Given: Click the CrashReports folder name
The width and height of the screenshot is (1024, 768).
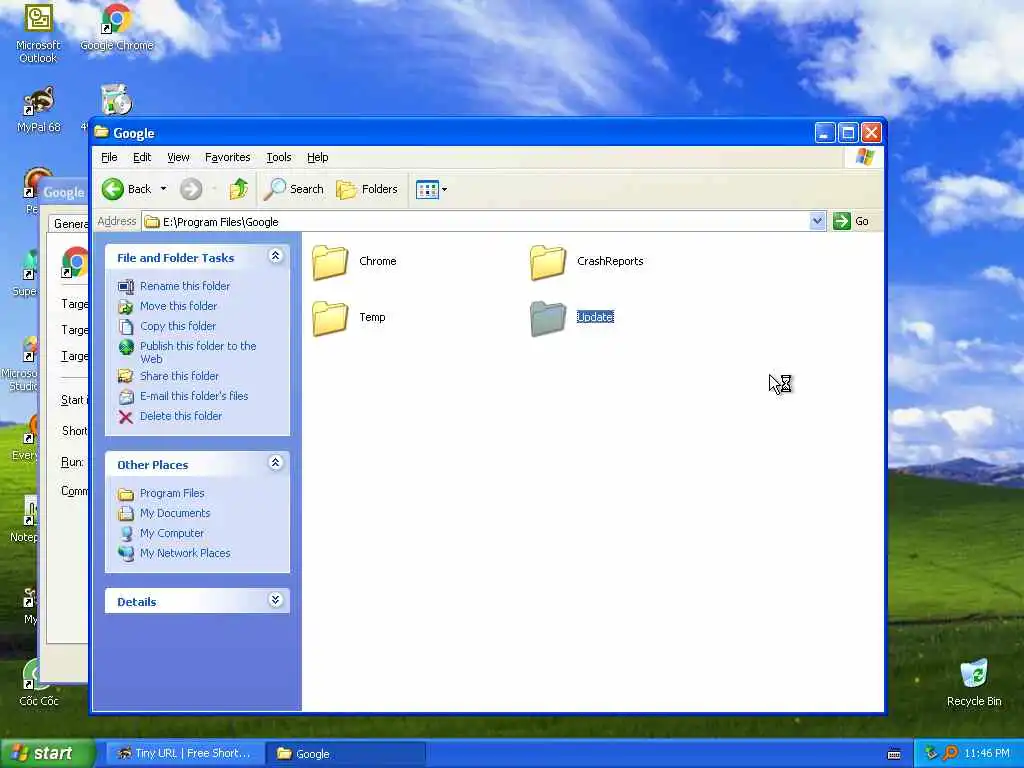Looking at the screenshot, I should 610,261.
